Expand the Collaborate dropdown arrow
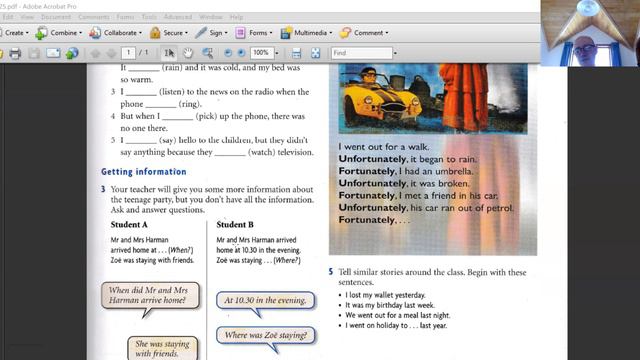The image size is (640, 360). click(140, 33)
